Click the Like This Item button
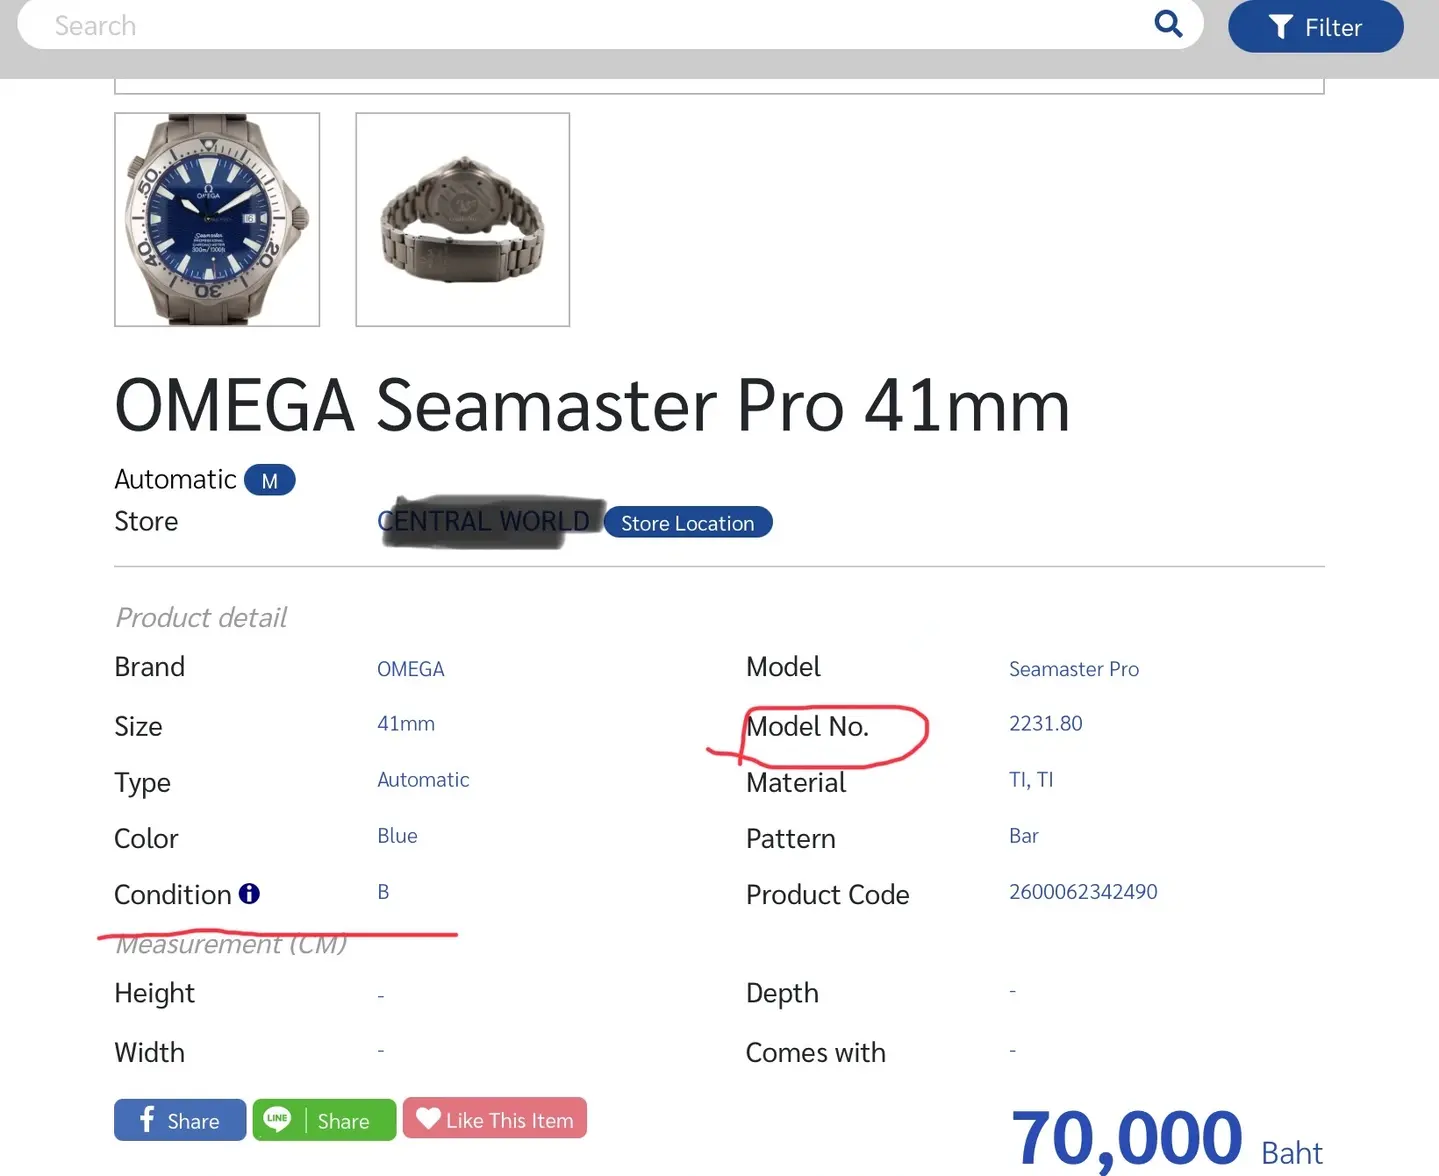 click(495, 1119)
